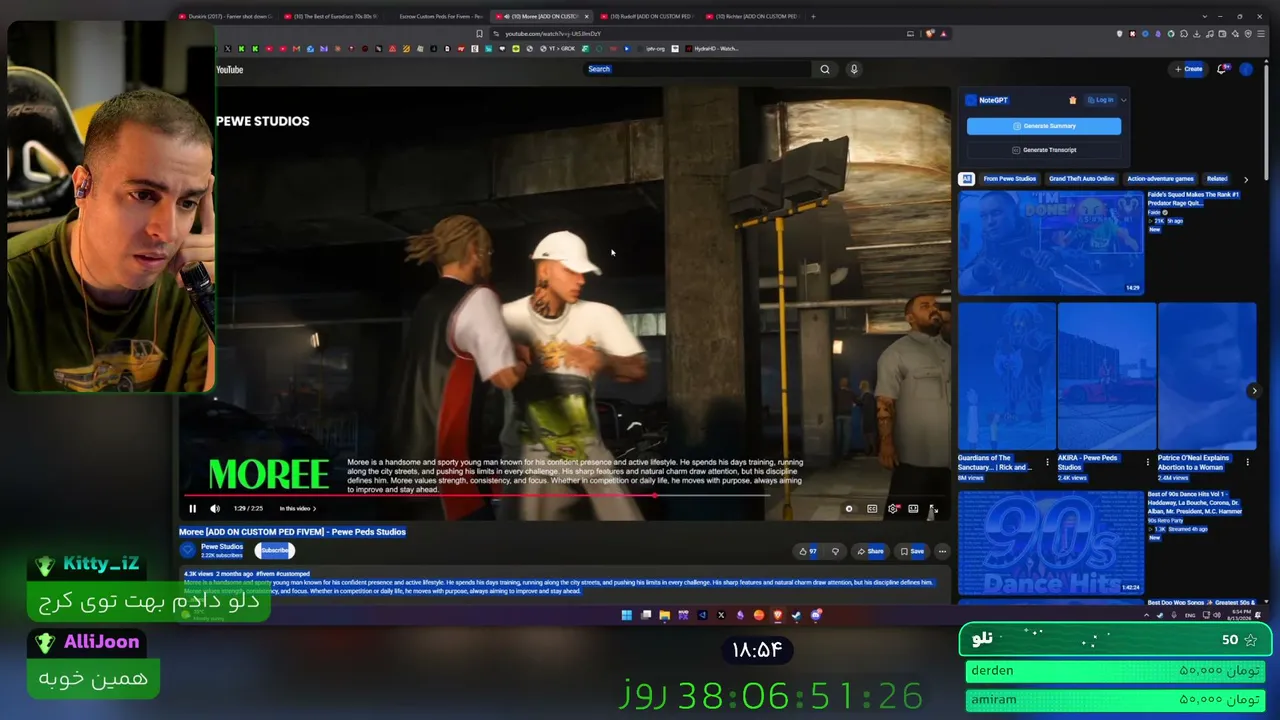The width and height of the screenshot is (1280, 720).
Task: Save the video to a playlist
Action: pos(912,551)
